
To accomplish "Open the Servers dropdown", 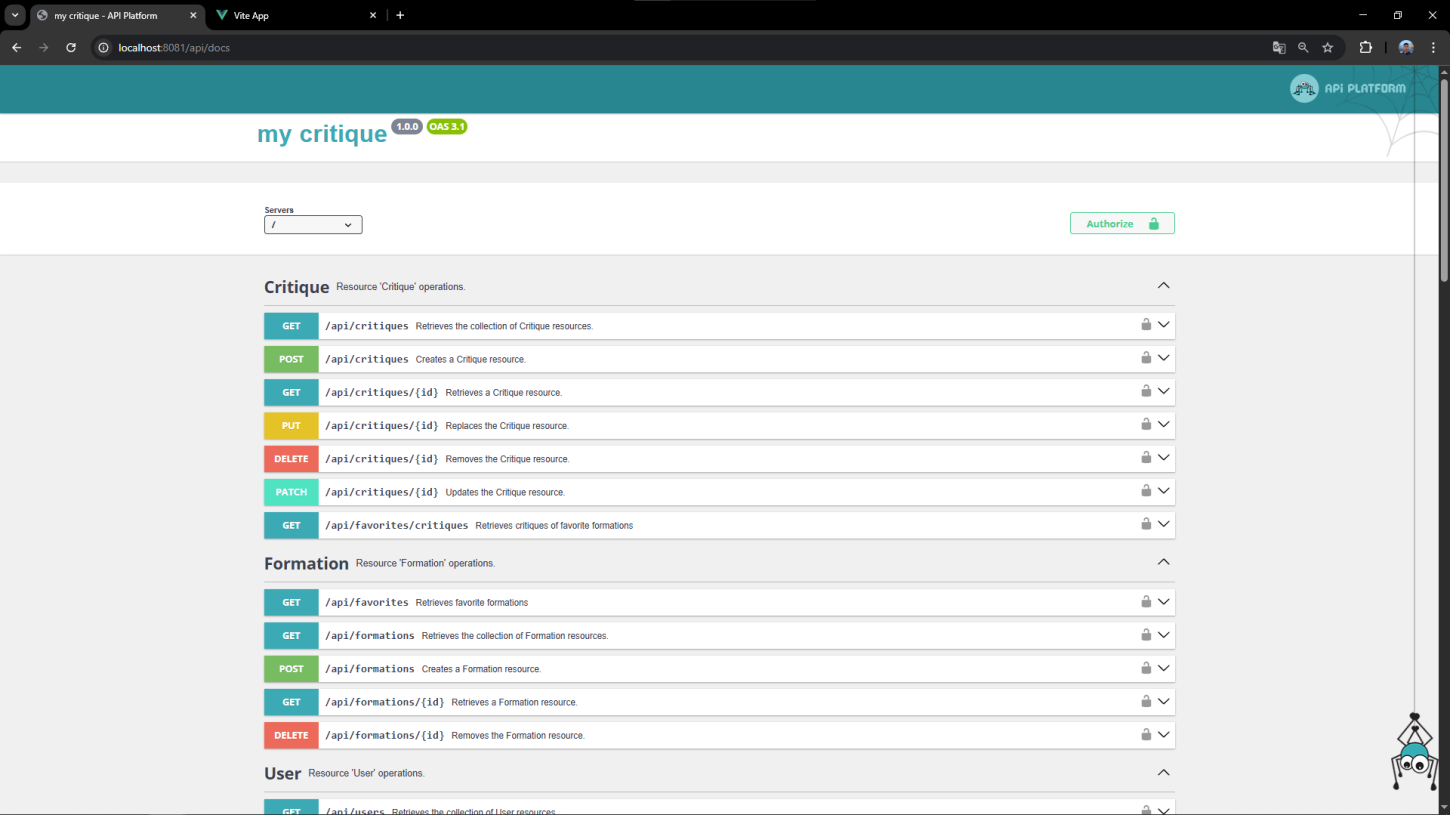I will pyautogui.click(x=313, y=225).
